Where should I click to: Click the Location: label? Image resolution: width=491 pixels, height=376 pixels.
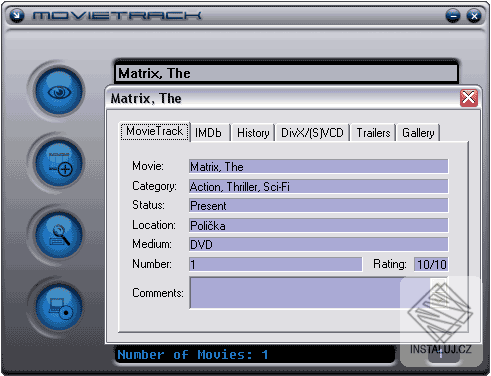click(154, 225)
